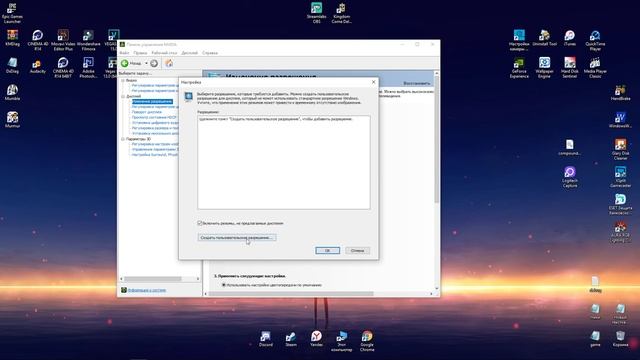The height and width of the screenshot is (360, 640).
Task: Open the Epic Games Launcher desktop icon
Action: 12,13
